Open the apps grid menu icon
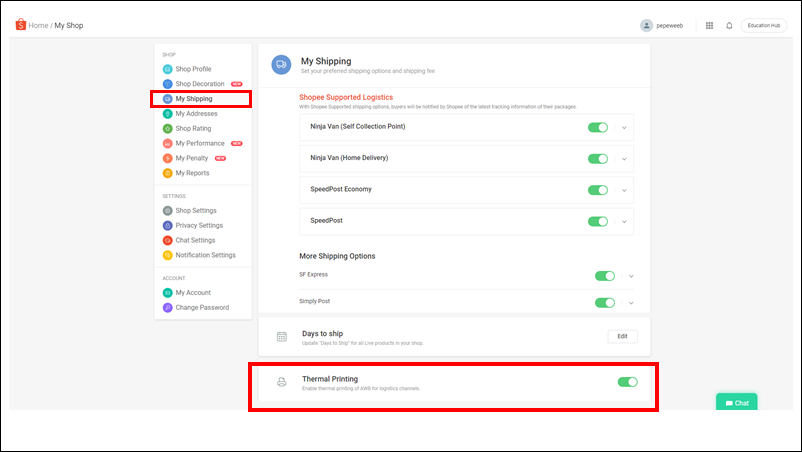The height and width of the screenshot is (452, 802). (709, 25)
